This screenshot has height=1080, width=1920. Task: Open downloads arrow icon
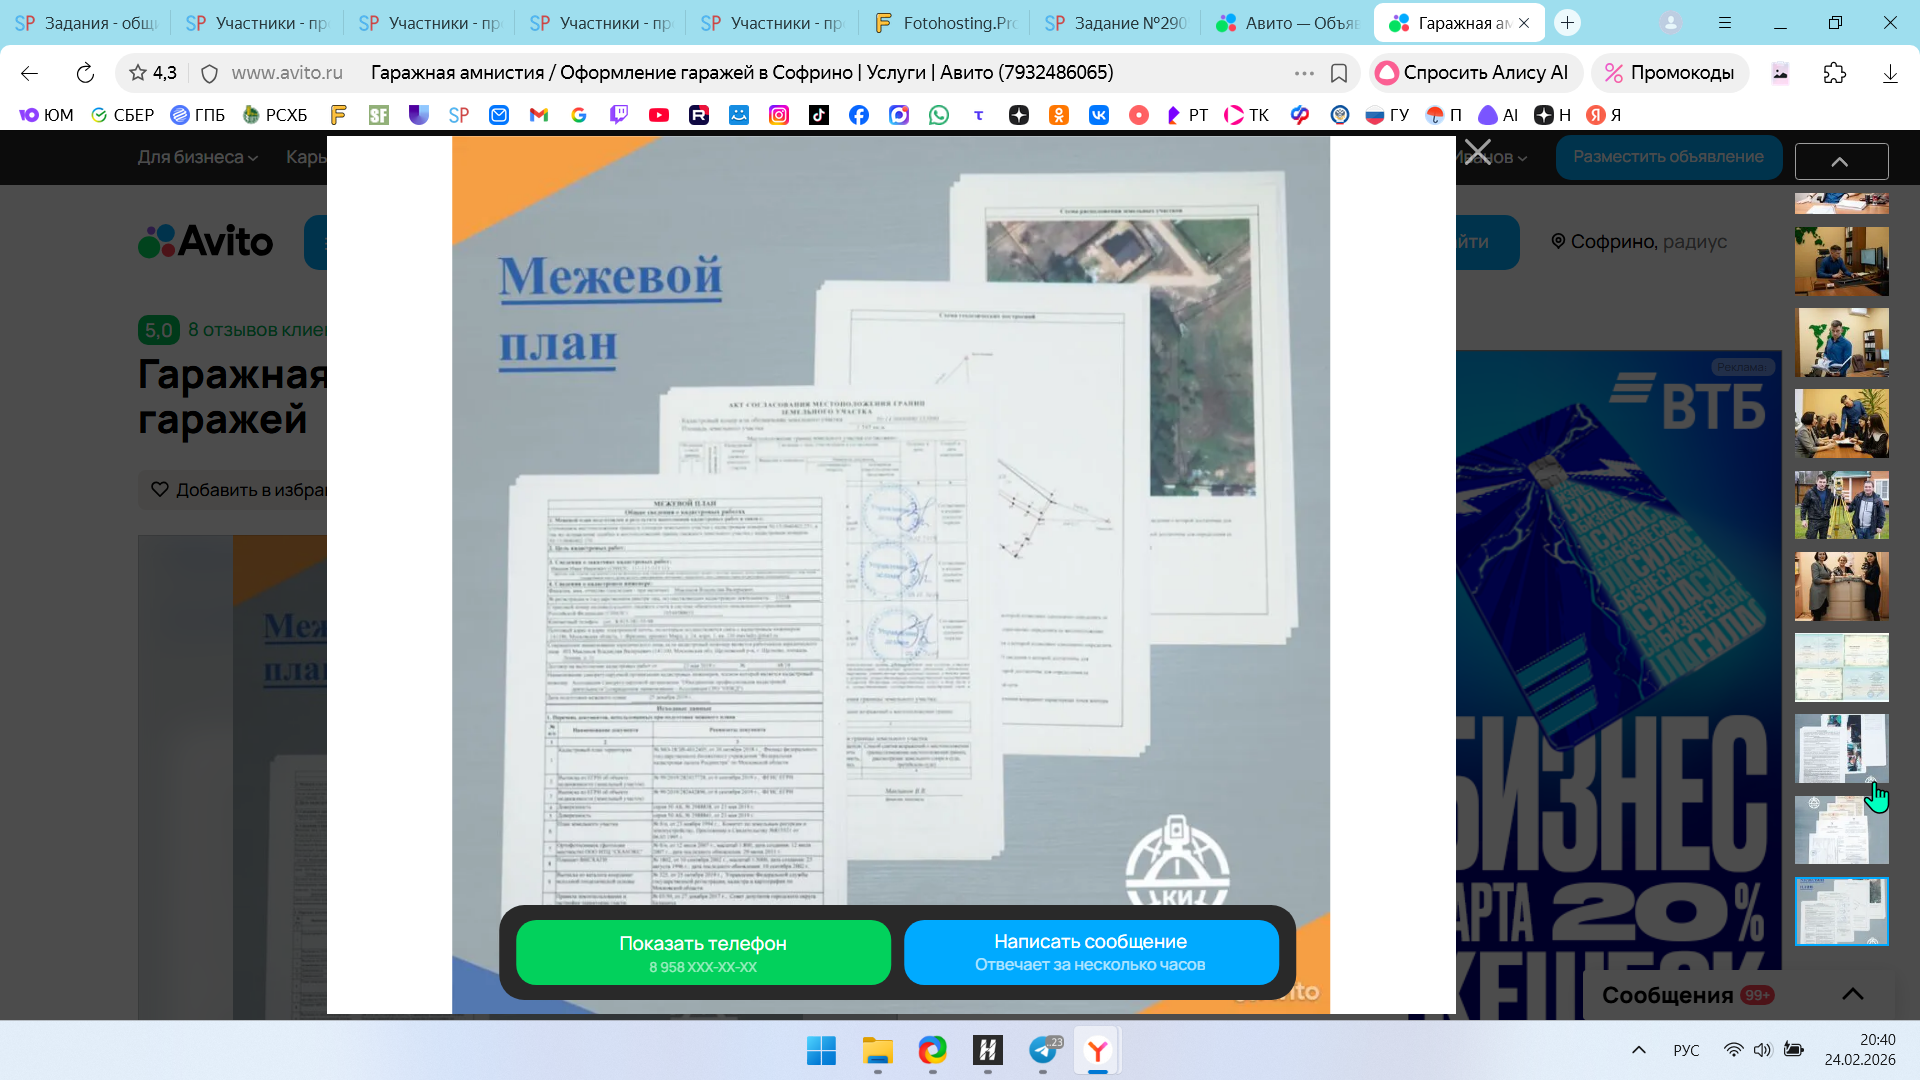pos(1890,73)
